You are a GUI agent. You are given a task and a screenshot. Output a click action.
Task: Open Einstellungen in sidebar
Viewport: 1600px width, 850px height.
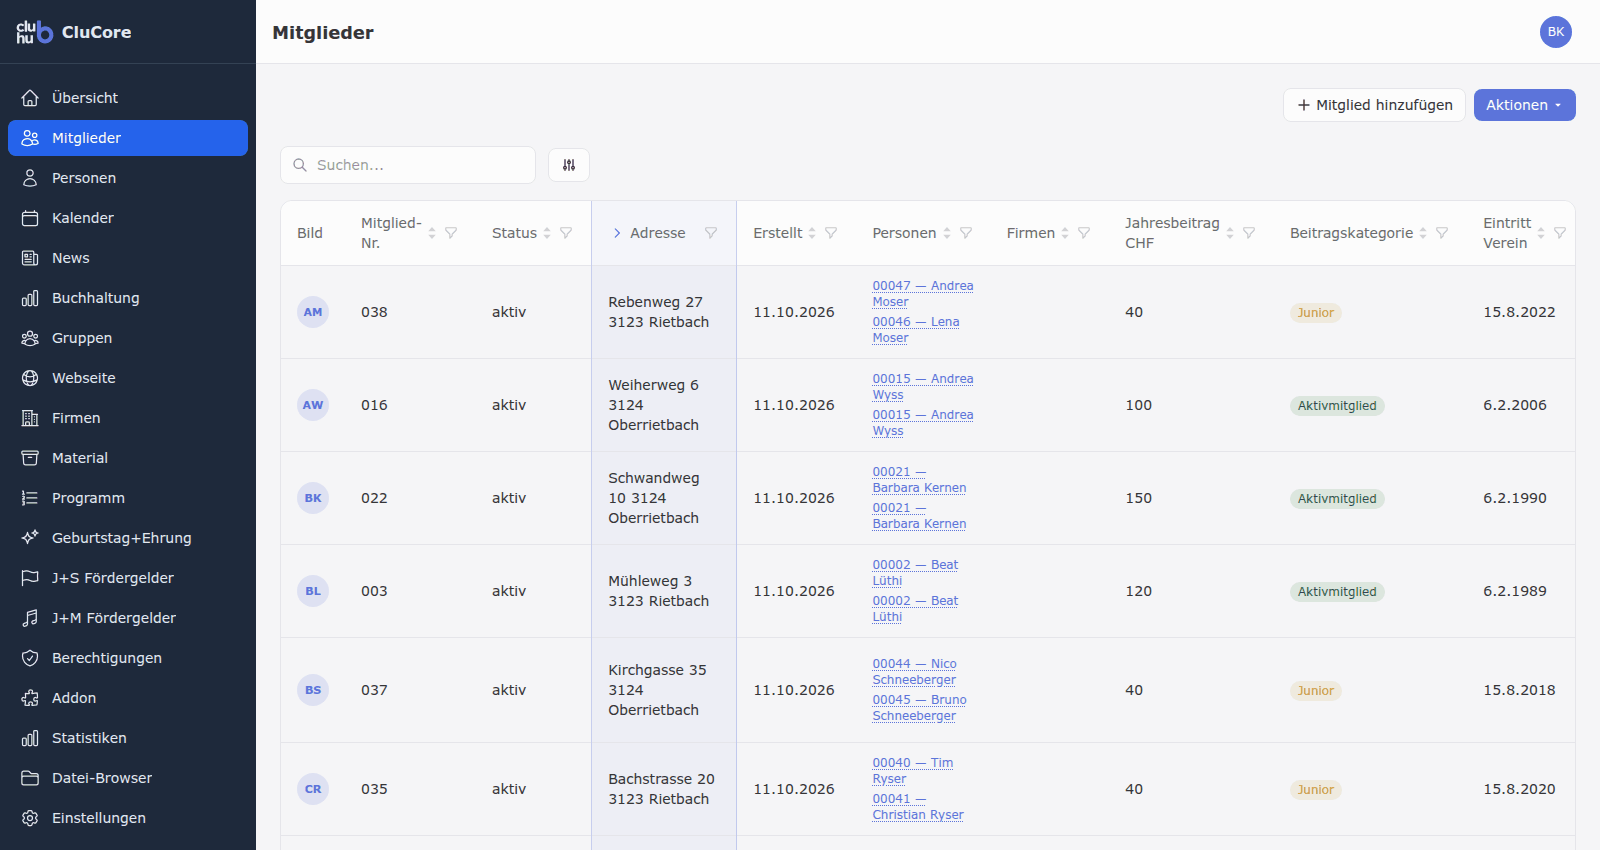click(x=128, y=818)
